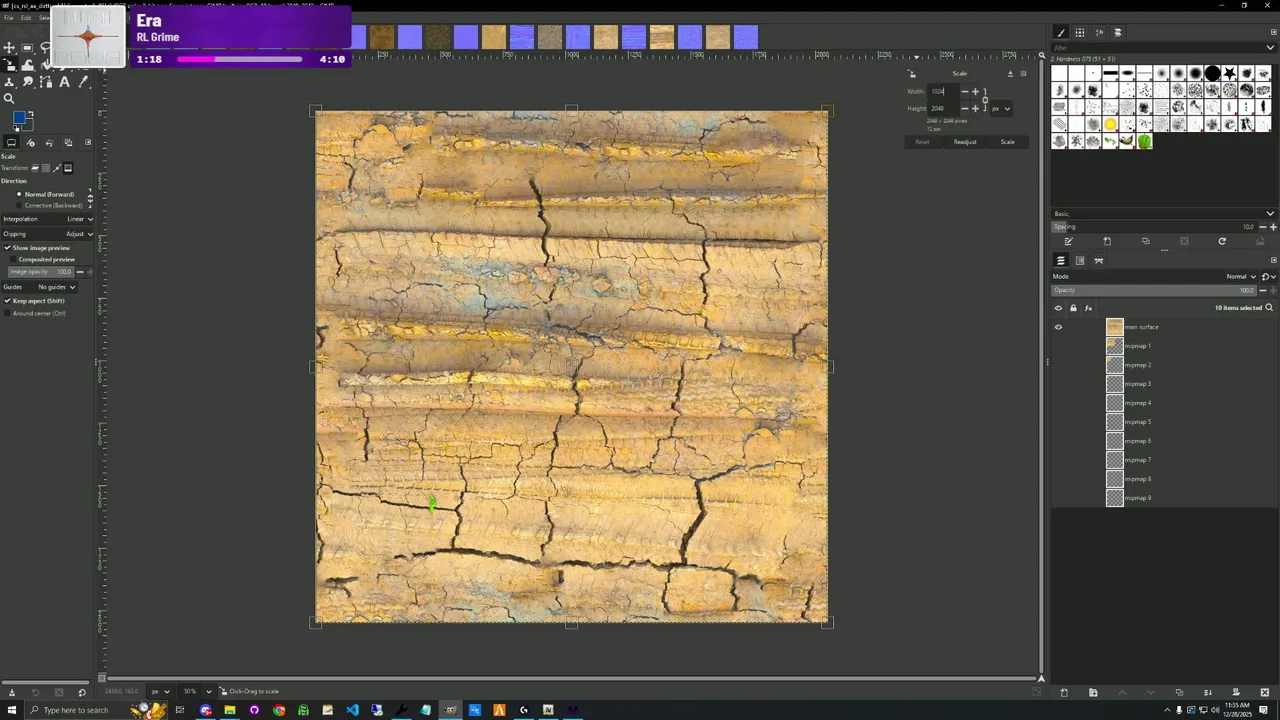Create a new layer group
This screenshot has height=720, width=1280.
coord(1093,692)
